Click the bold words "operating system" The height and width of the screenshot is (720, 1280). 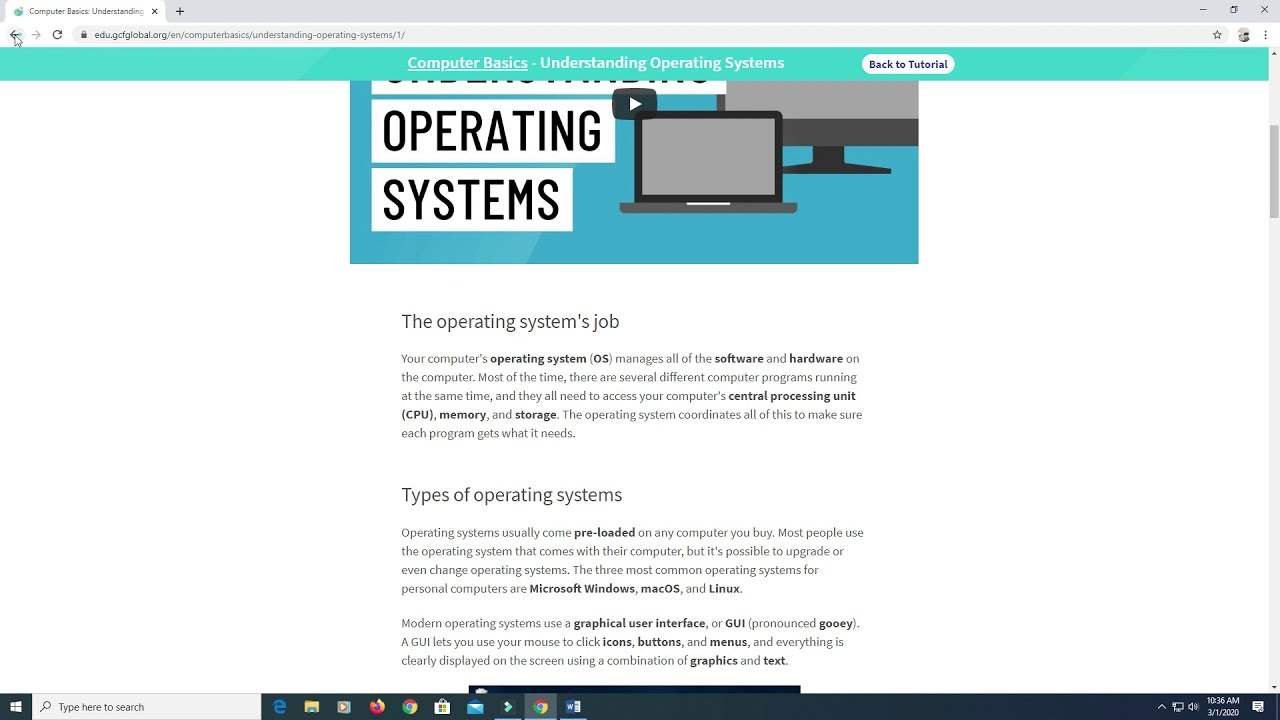click(538, 358)
